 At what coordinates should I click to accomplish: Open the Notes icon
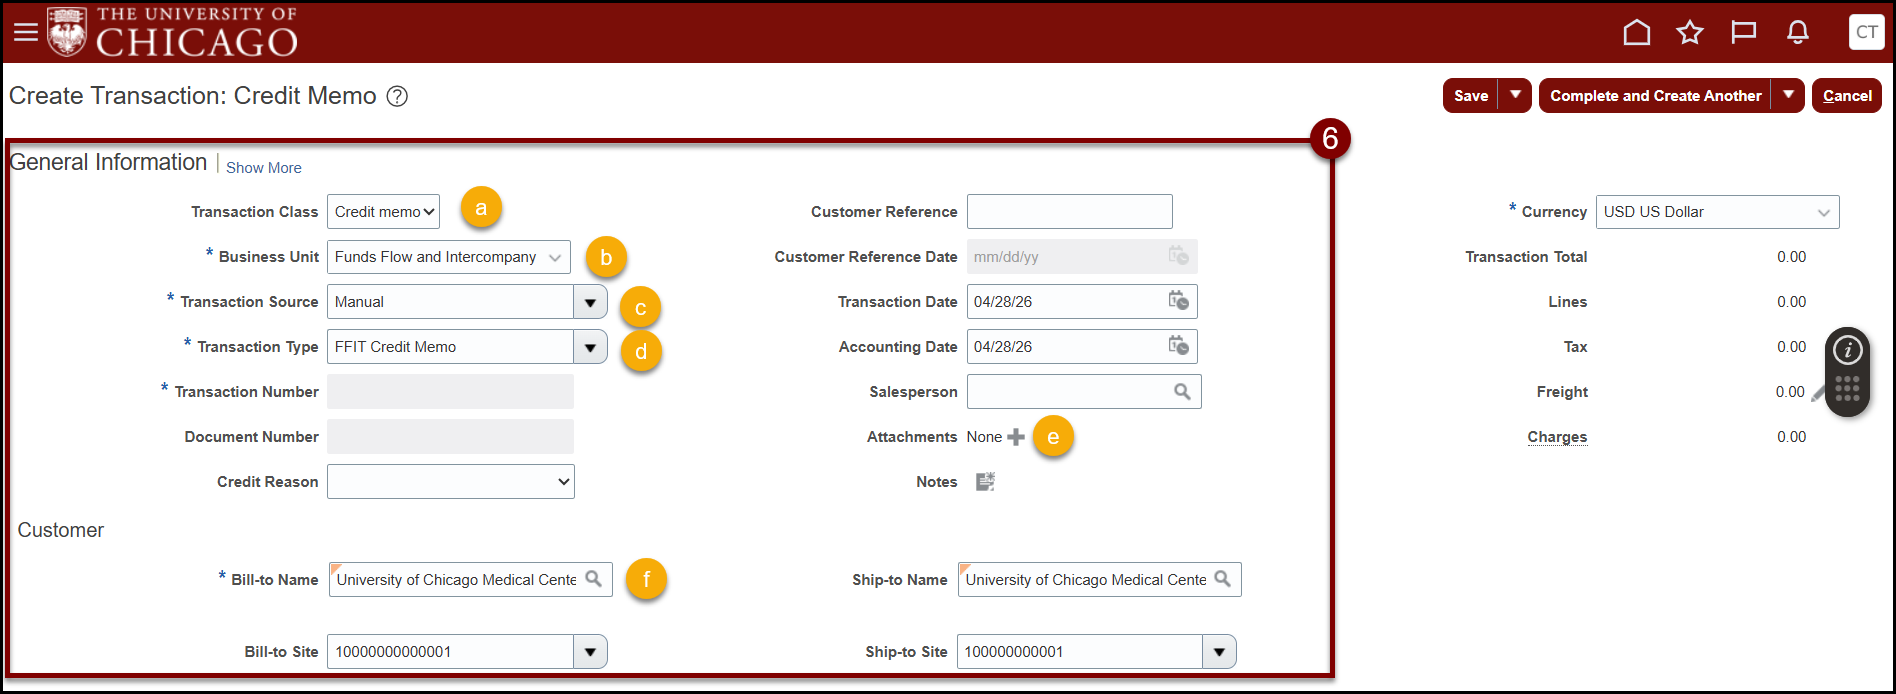coord(985,482)
